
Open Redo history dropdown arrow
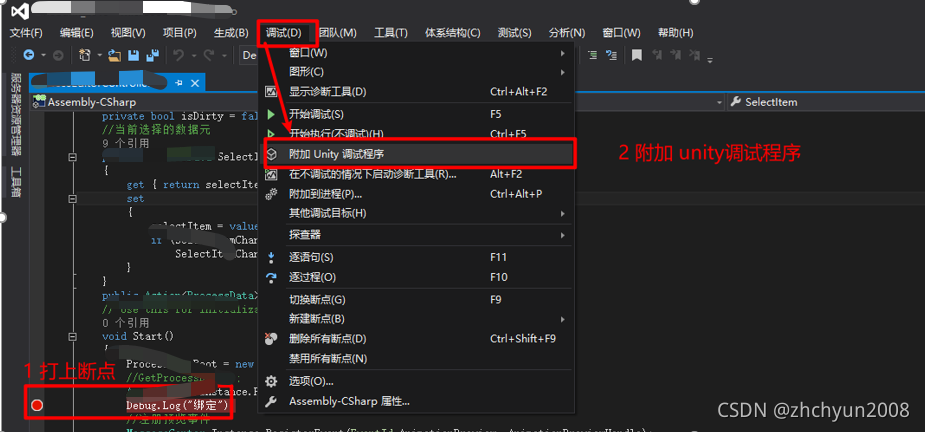(x=224, y=56)
